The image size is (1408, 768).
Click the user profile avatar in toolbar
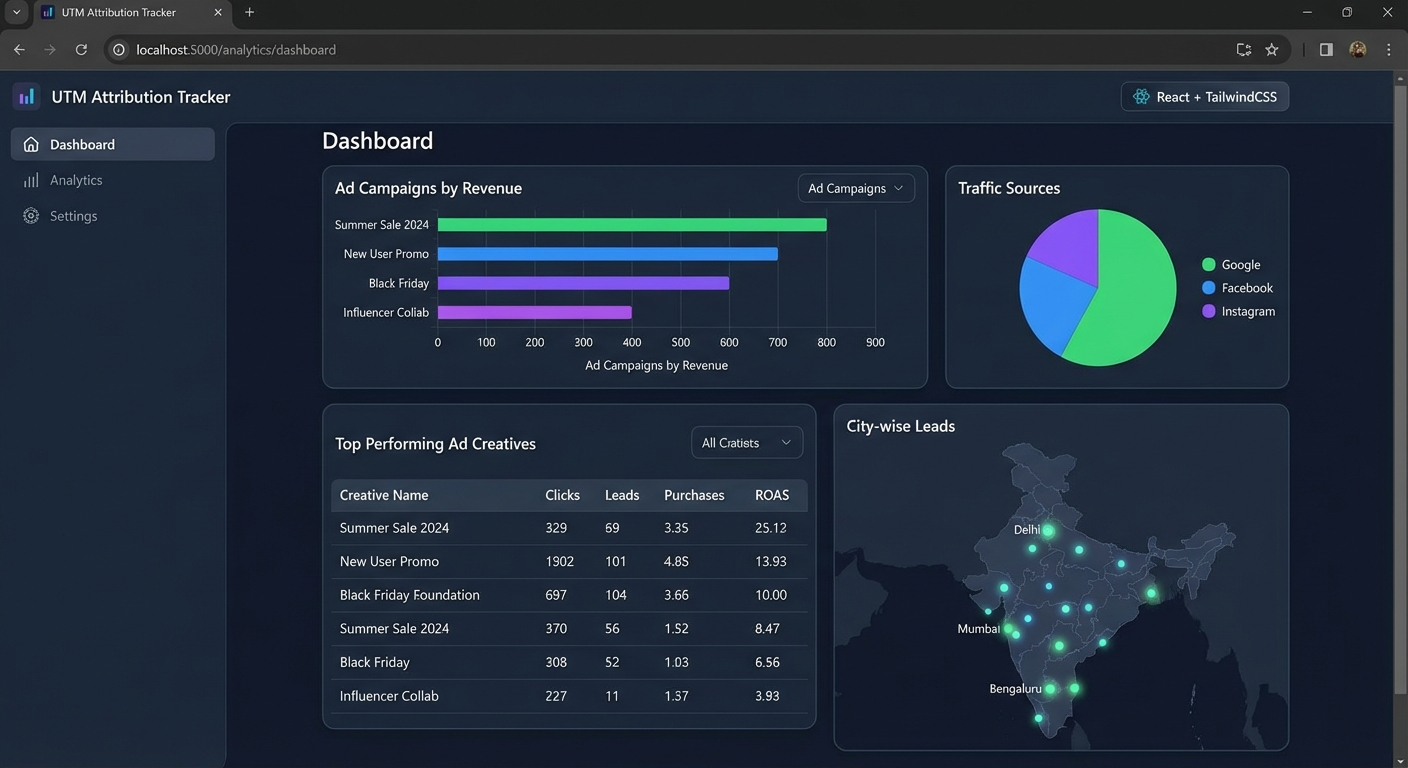click(1357, 50)
